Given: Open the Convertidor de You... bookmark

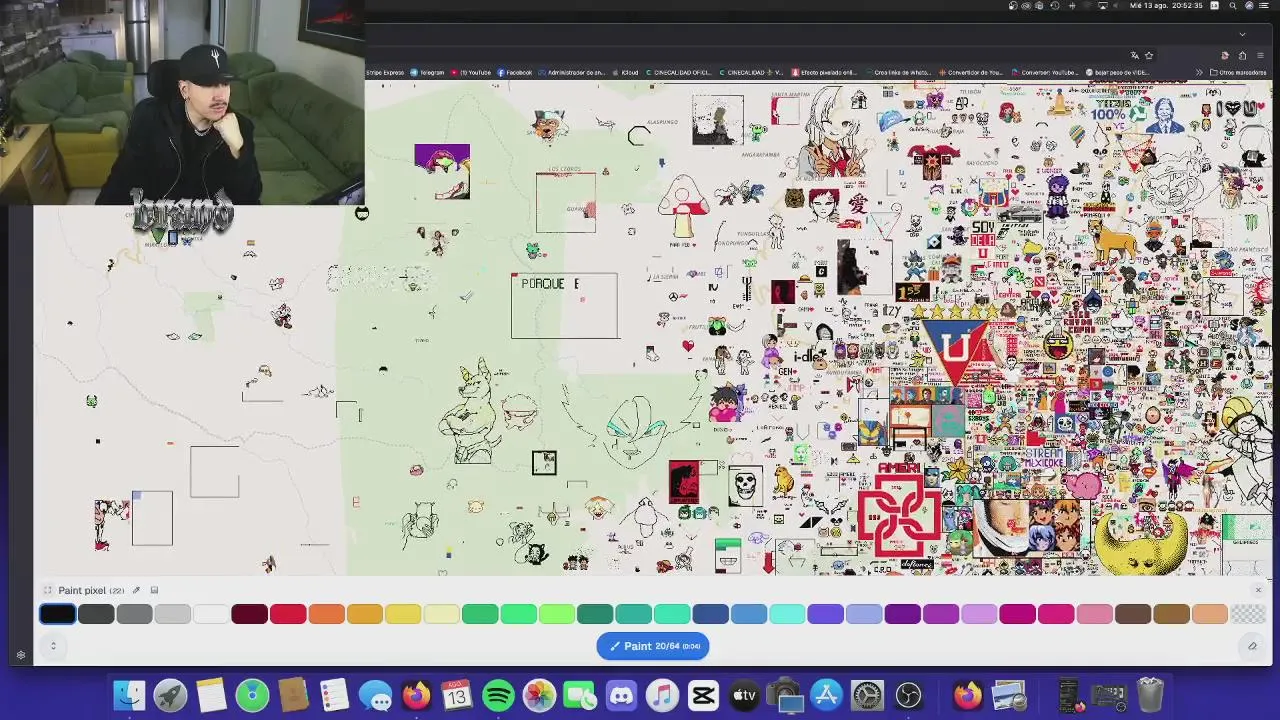Looking at the screenshot, I should pos(970,72).
